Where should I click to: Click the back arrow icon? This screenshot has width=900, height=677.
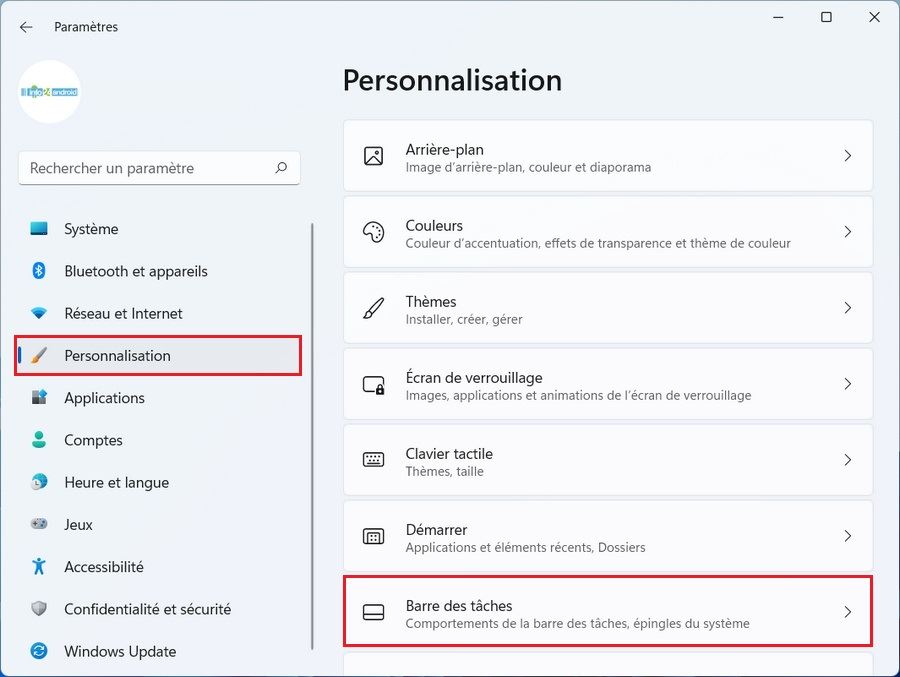(x=26, y=27)
